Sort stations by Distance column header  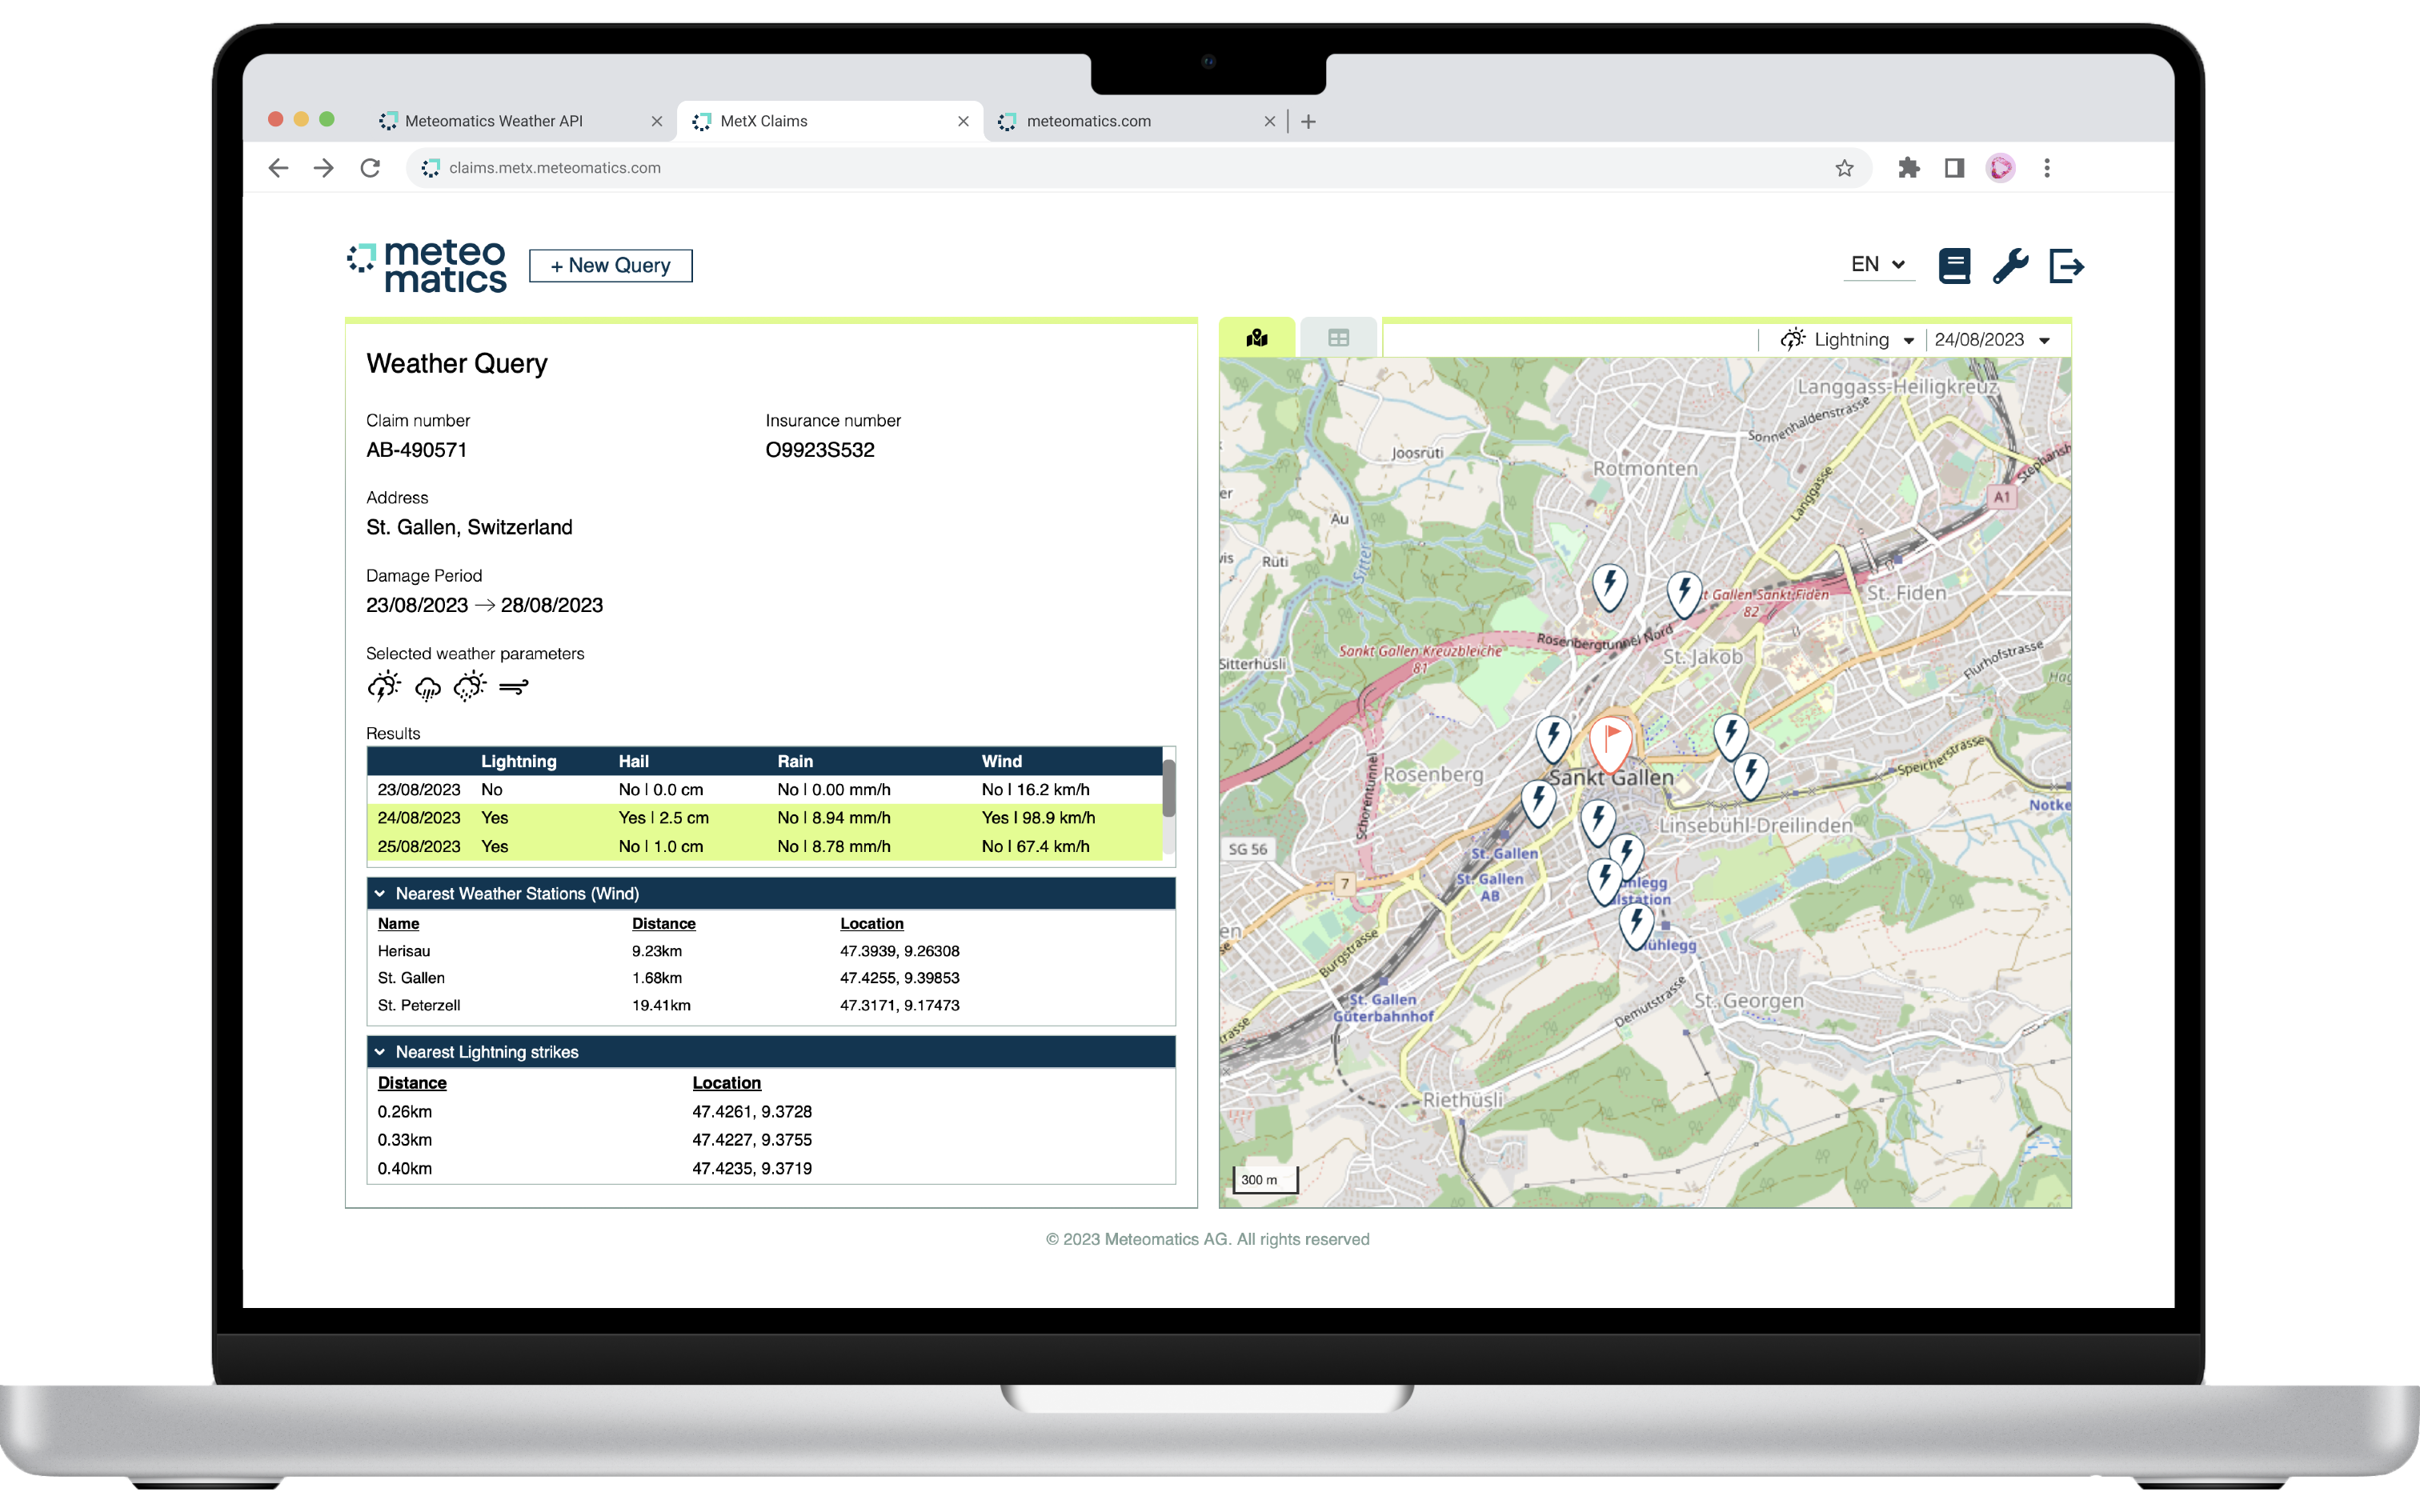(x=663, y=923)
